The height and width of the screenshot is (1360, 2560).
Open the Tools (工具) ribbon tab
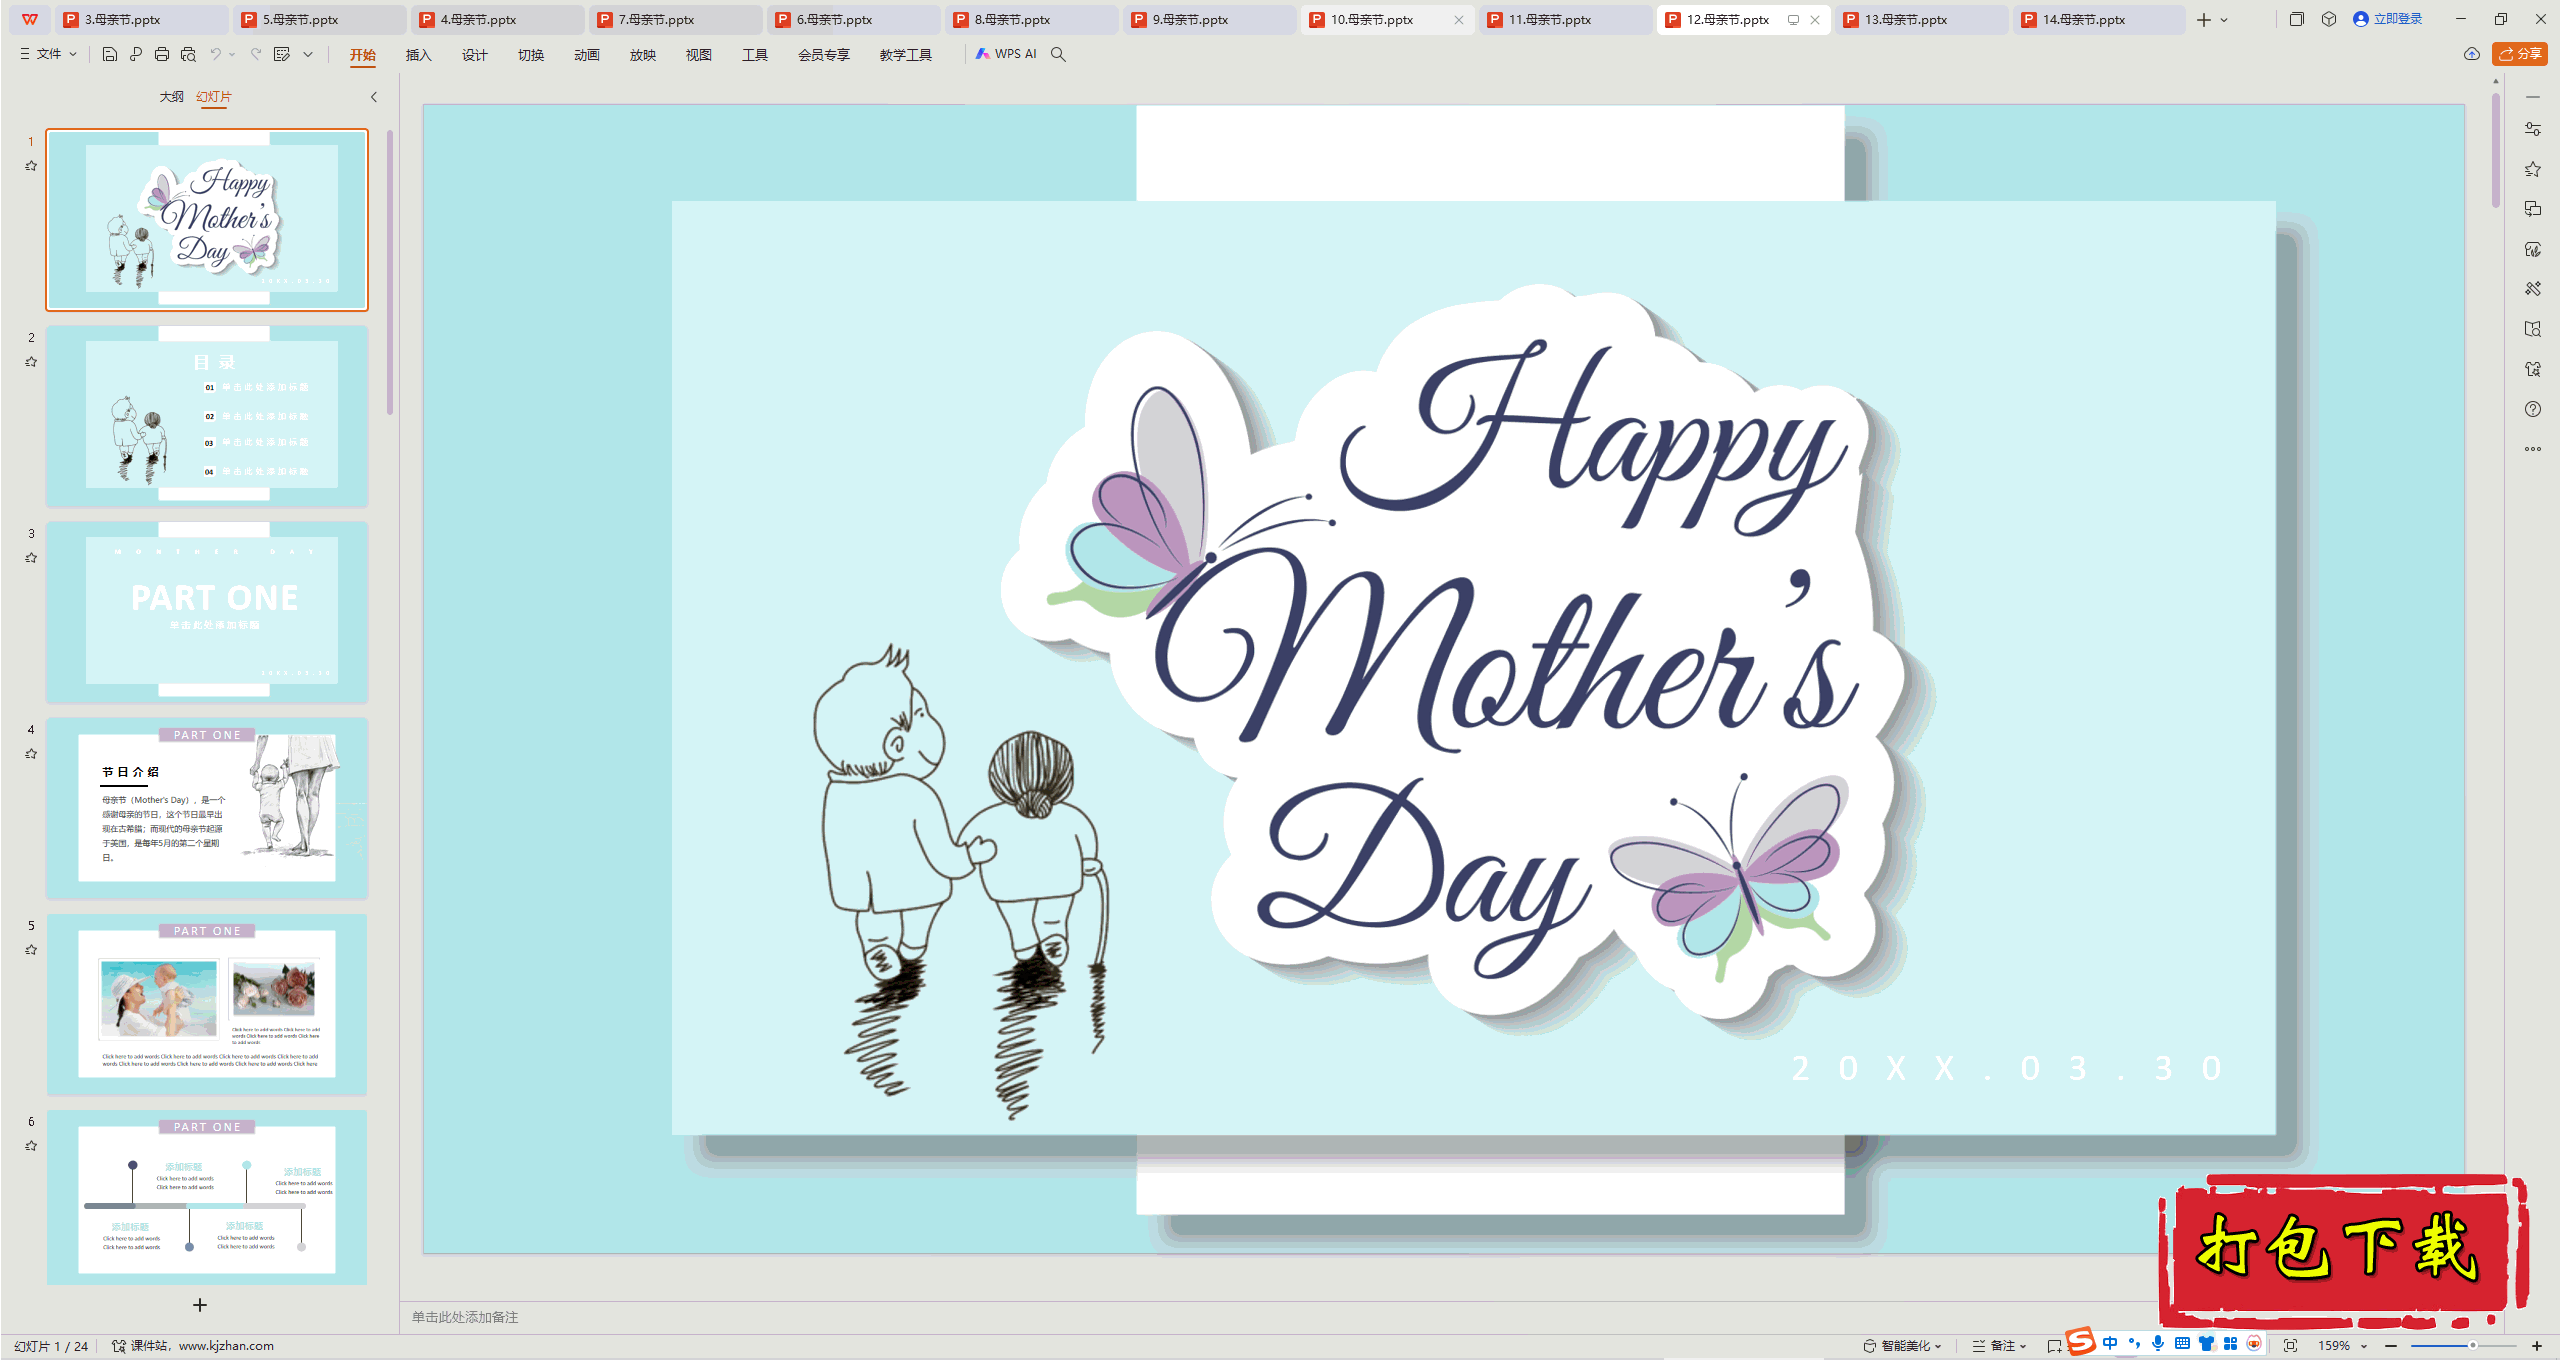tap(755, 55)
